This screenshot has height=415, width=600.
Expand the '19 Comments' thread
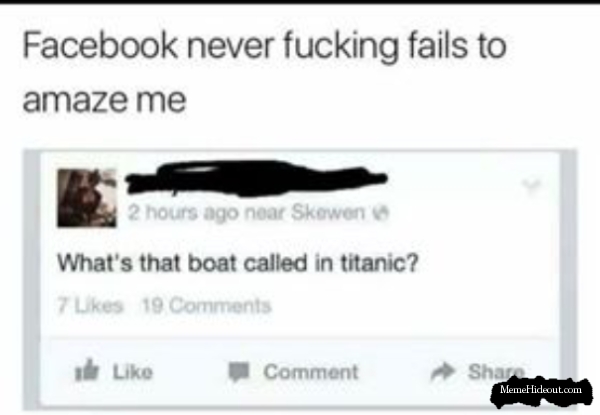207,306
